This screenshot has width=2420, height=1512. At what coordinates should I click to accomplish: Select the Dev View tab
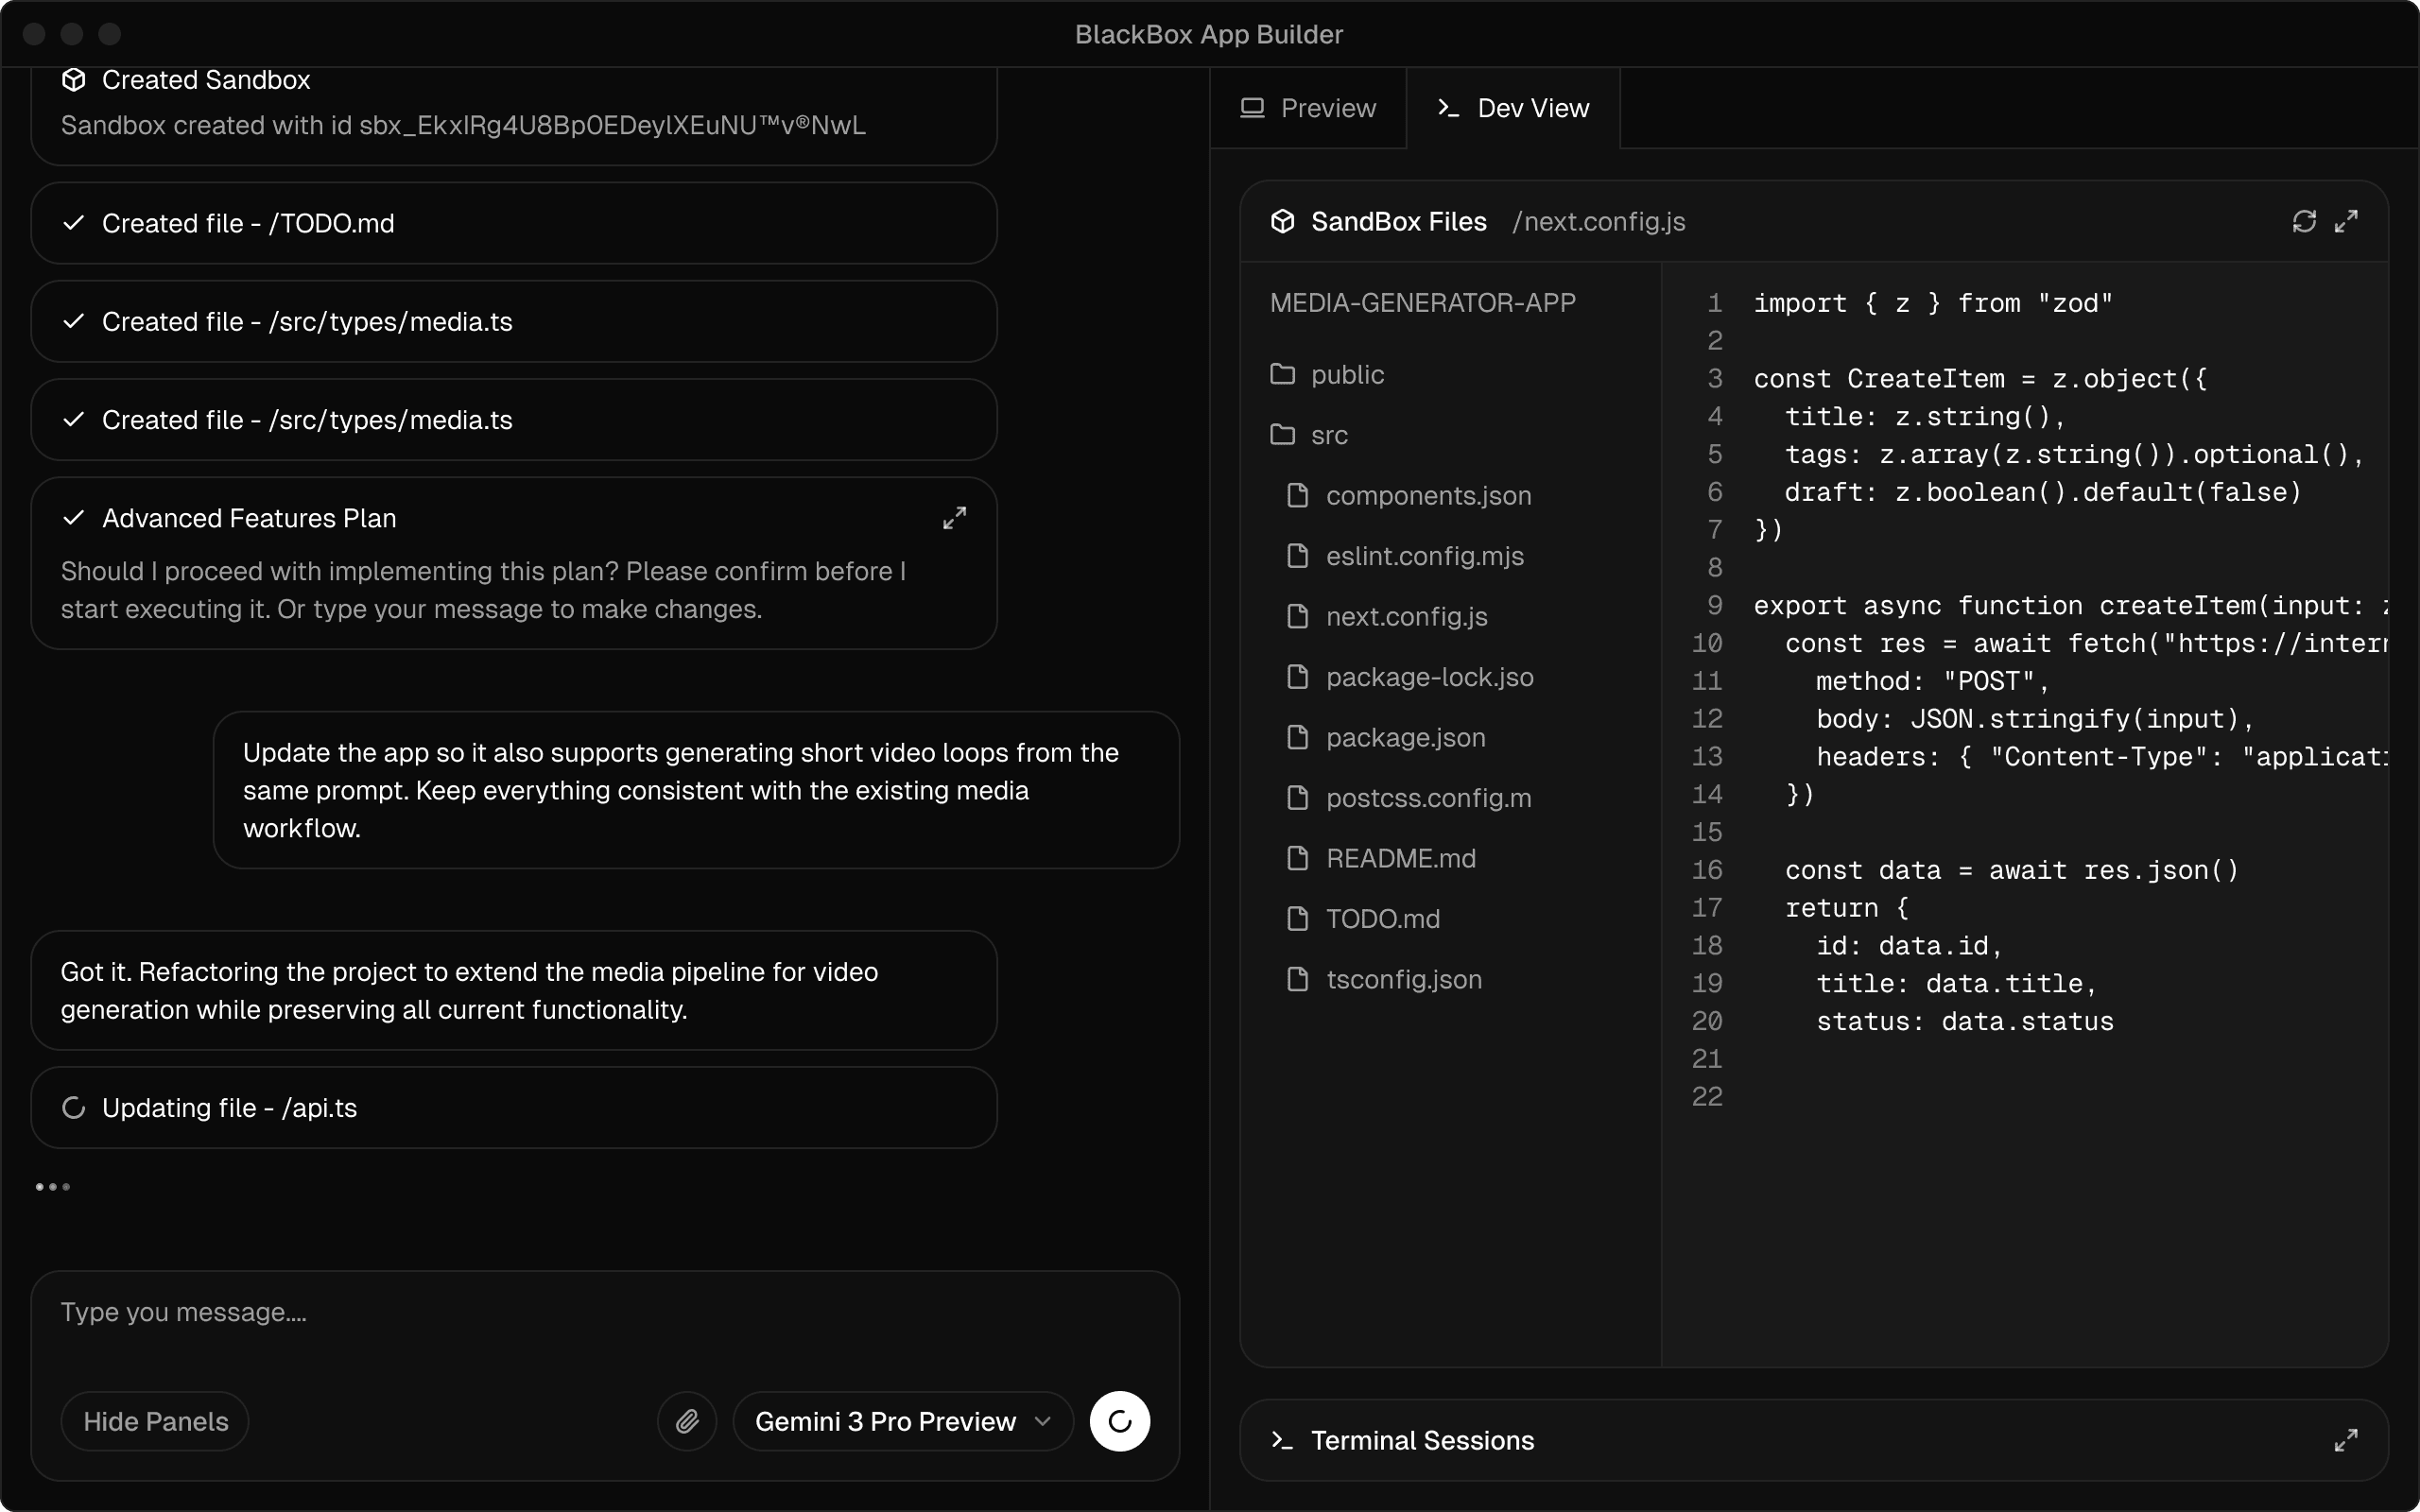pos(1513,108)
